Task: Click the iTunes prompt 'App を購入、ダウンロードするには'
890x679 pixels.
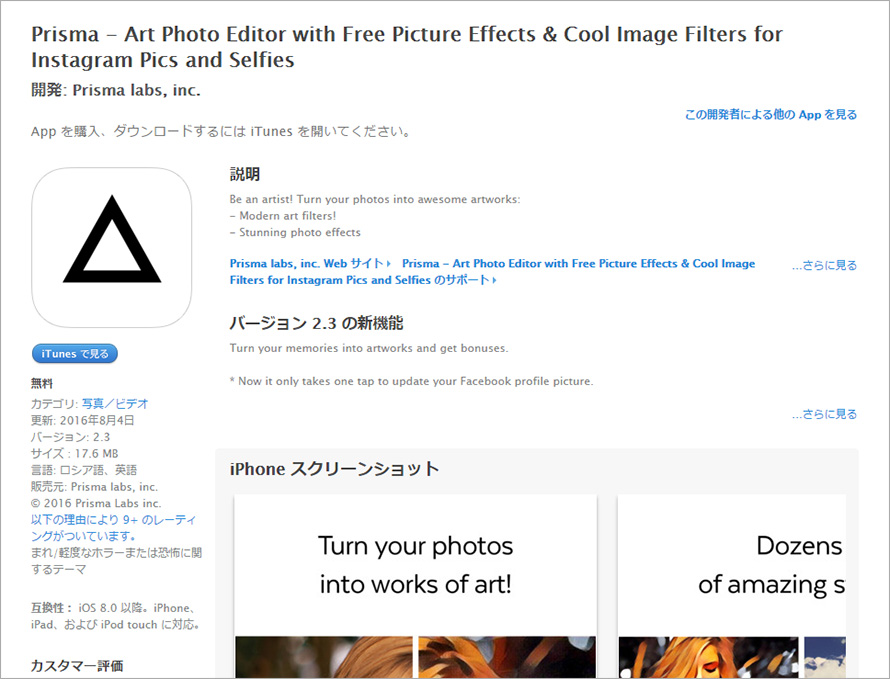Action: tap(221, 132)
